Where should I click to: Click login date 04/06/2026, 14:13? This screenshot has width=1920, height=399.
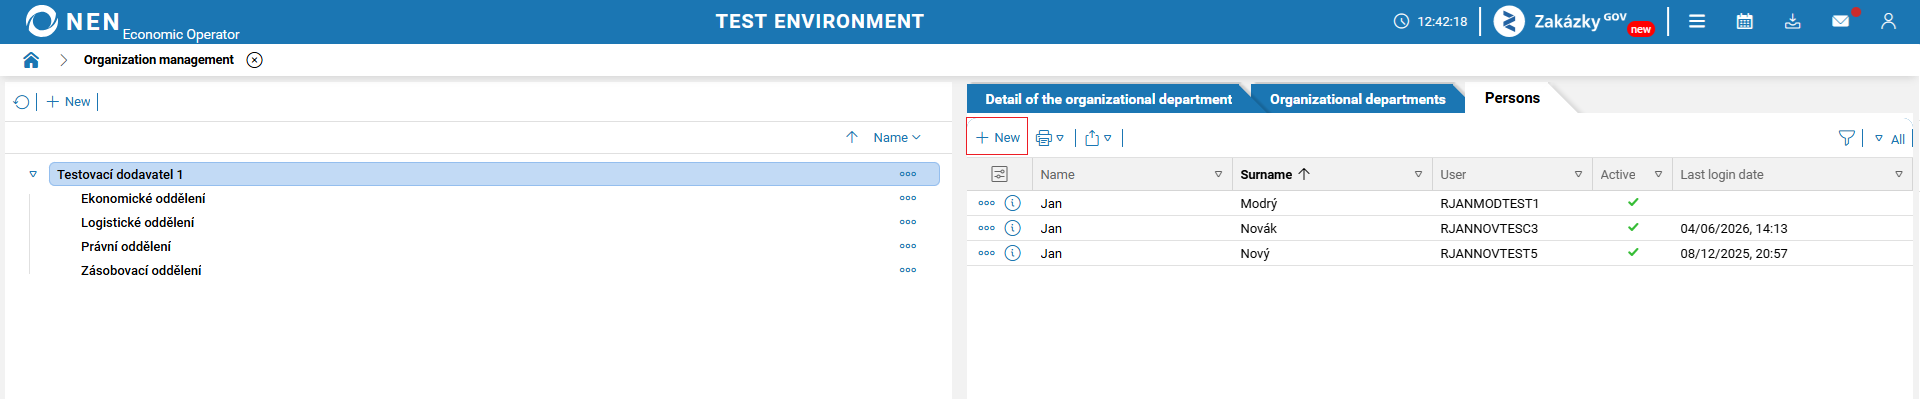point(1733,228)
